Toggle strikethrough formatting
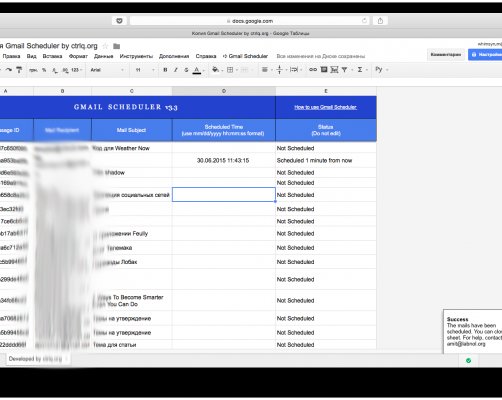The height and width of the screenshot is (400, 502). click(x=186, y=70)
